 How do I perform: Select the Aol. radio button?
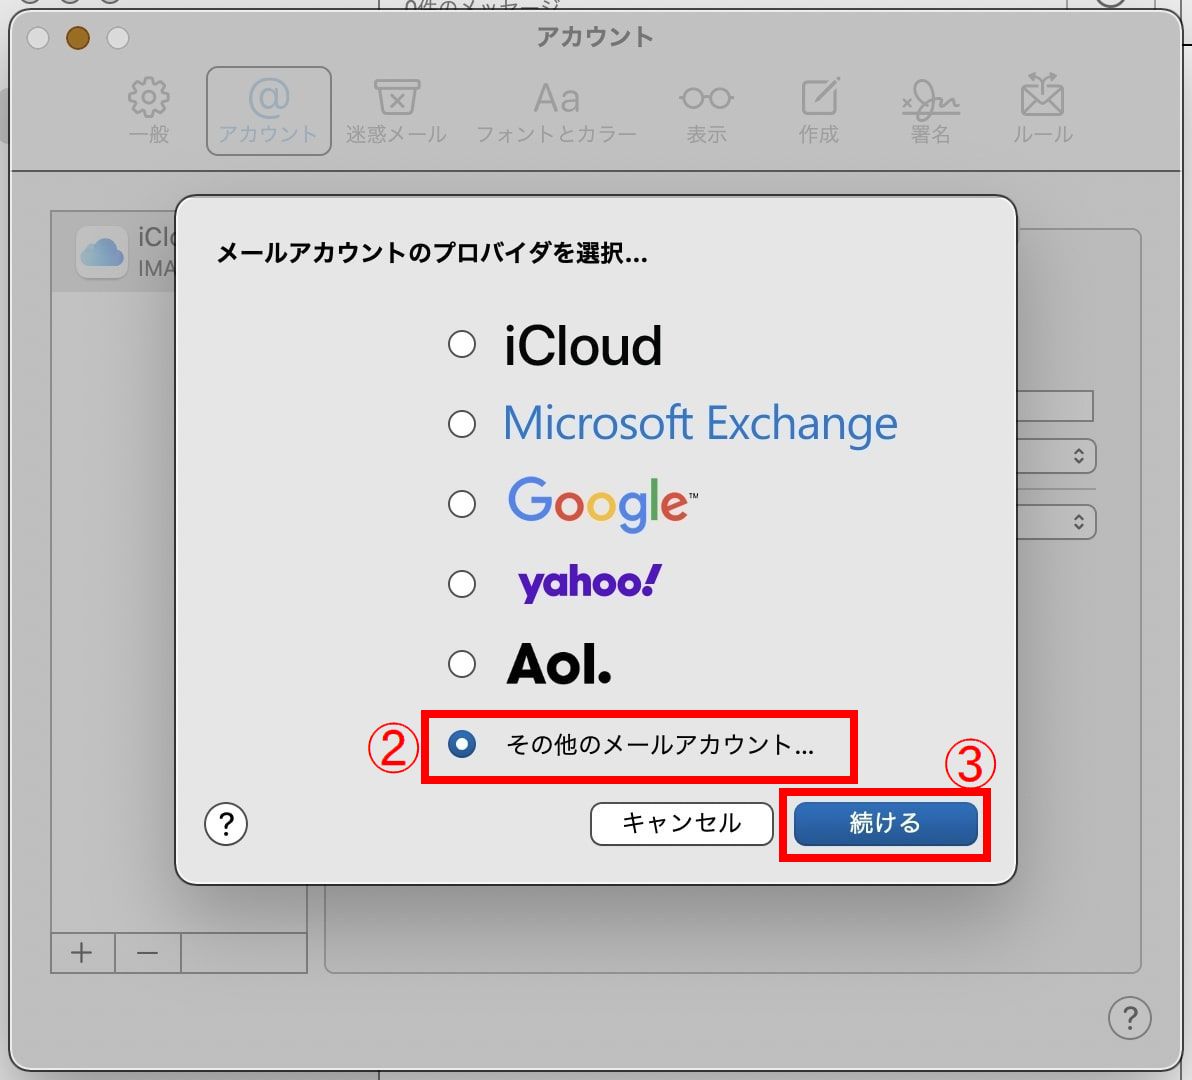point(461,664)
